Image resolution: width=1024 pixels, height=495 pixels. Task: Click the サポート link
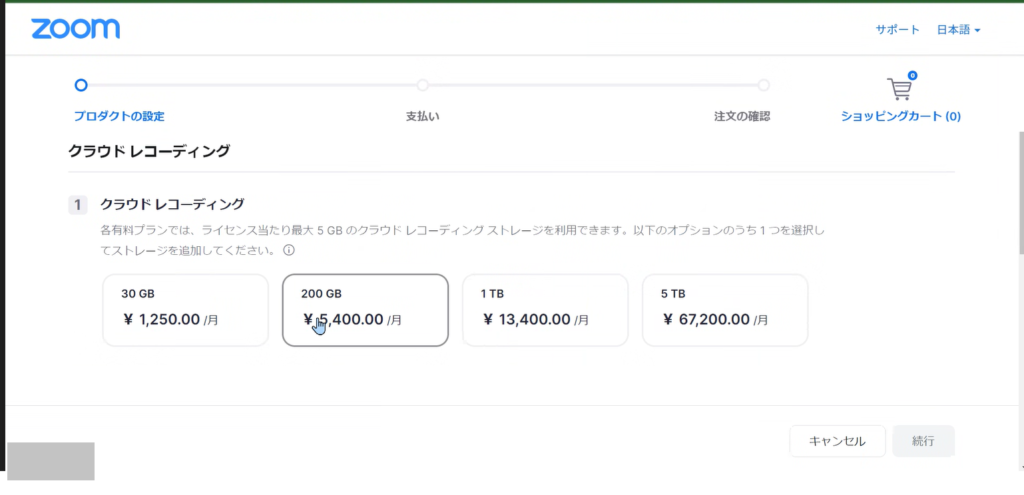(x=897, y=30)
